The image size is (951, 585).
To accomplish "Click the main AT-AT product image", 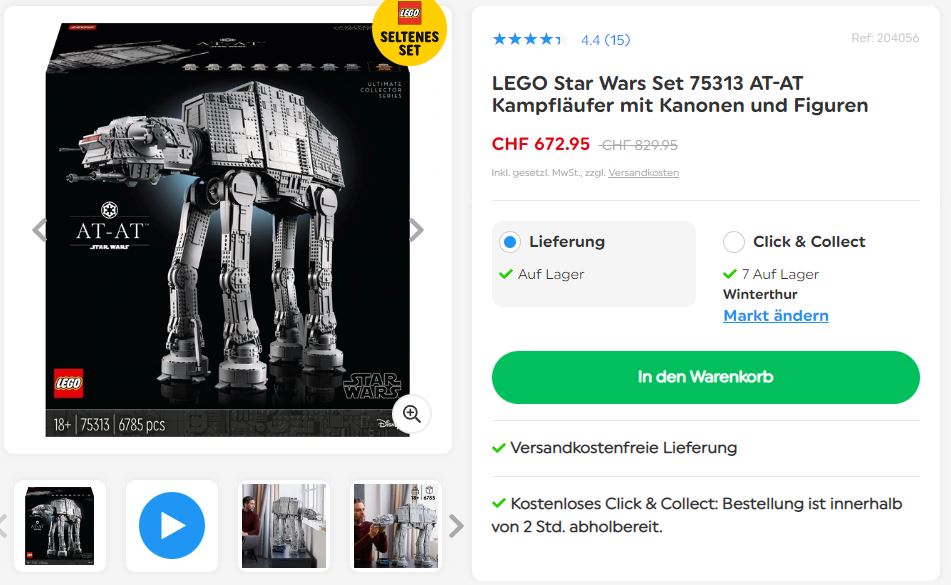I will point(227,230).
